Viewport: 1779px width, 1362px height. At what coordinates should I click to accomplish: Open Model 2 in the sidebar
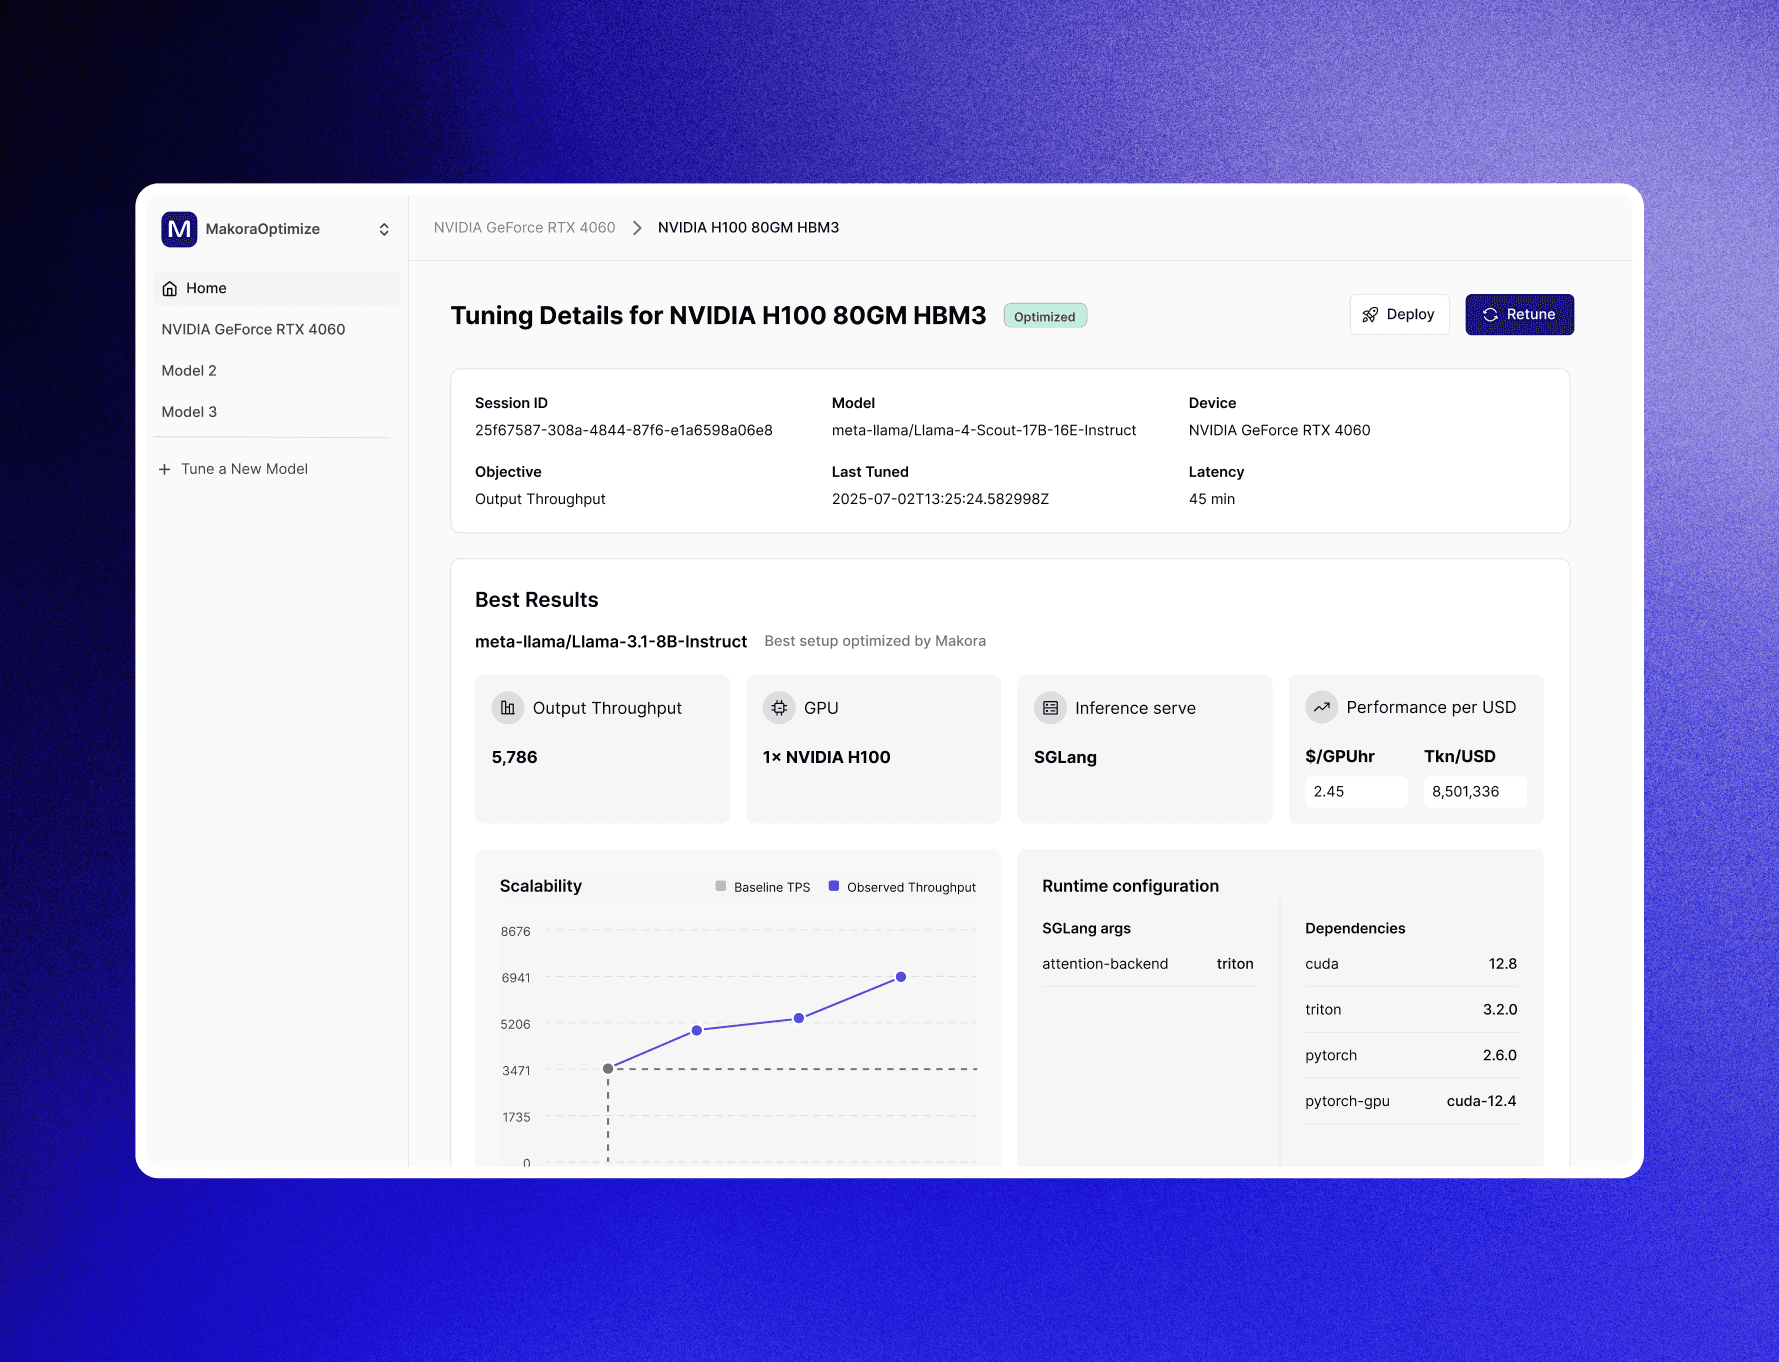click(x=189, y=370)
